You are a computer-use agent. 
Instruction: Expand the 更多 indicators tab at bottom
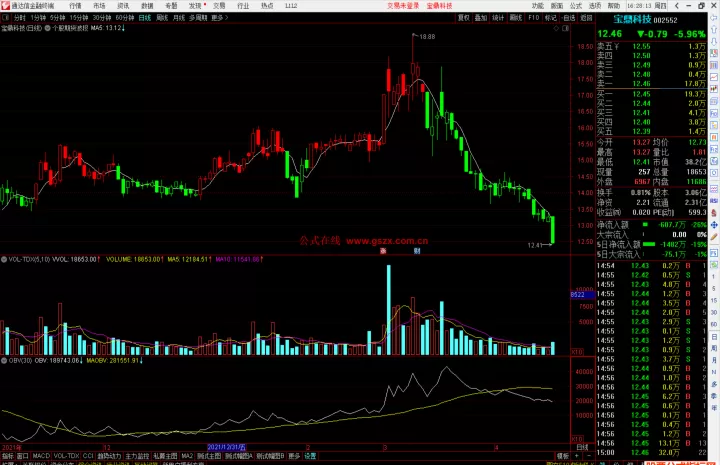294,456
